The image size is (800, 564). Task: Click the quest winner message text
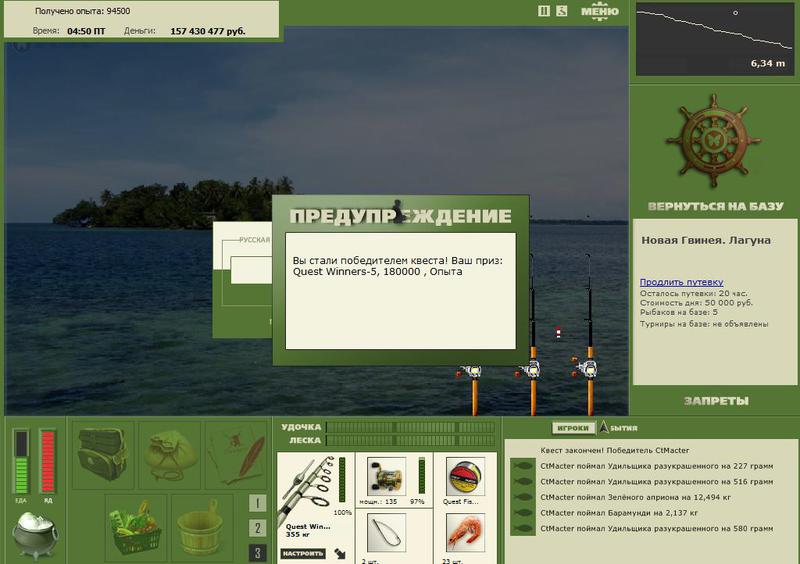pos(398,266)
